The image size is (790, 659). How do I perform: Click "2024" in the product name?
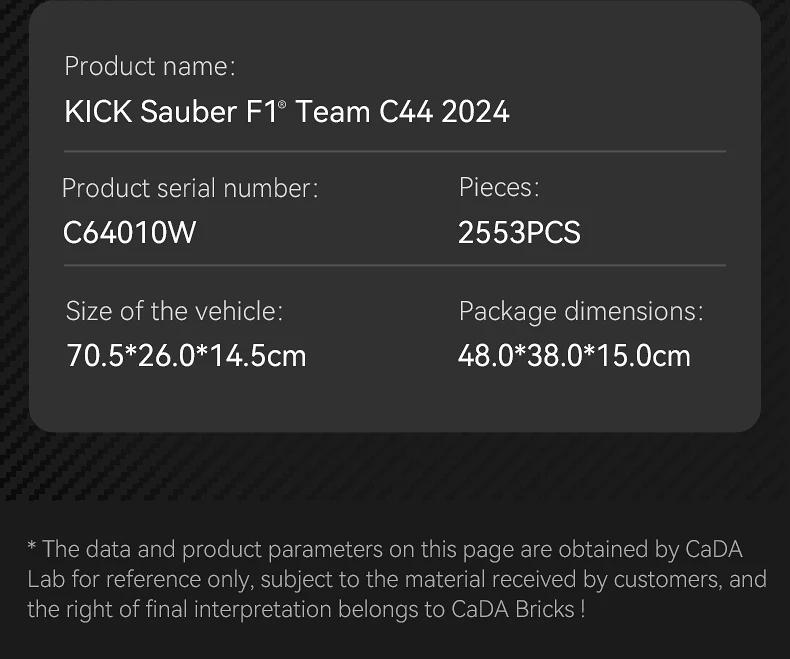tap(476, 111)
